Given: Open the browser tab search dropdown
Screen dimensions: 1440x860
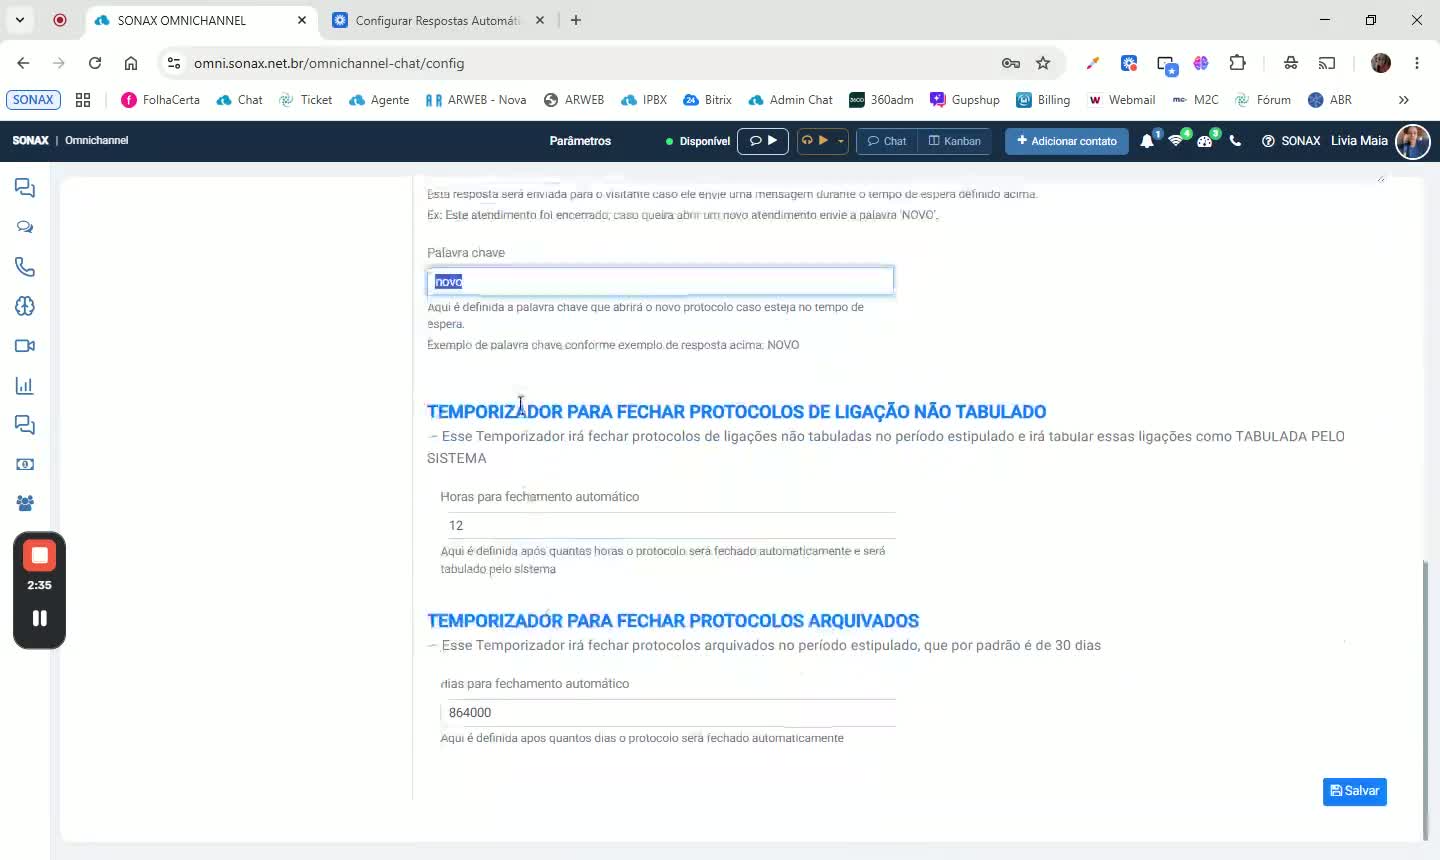Looking at the screenshot, I should tap(20, 20).
